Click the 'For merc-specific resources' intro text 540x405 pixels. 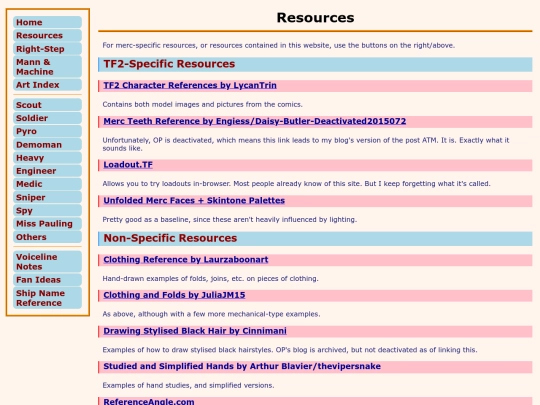279,45
